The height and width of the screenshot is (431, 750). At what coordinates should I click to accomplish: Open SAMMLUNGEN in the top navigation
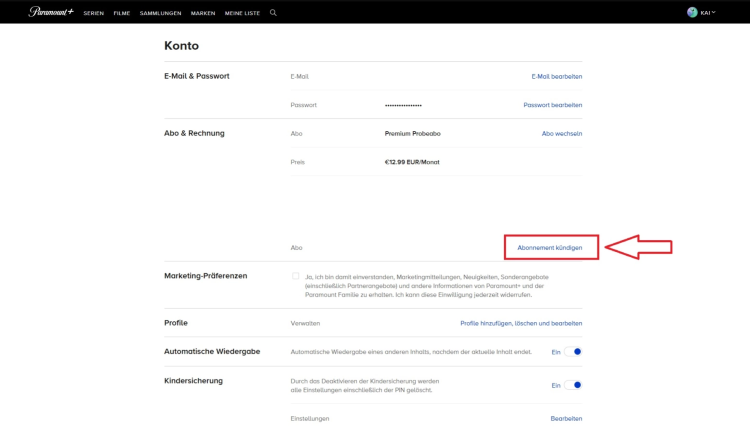[x=158, y=13]
